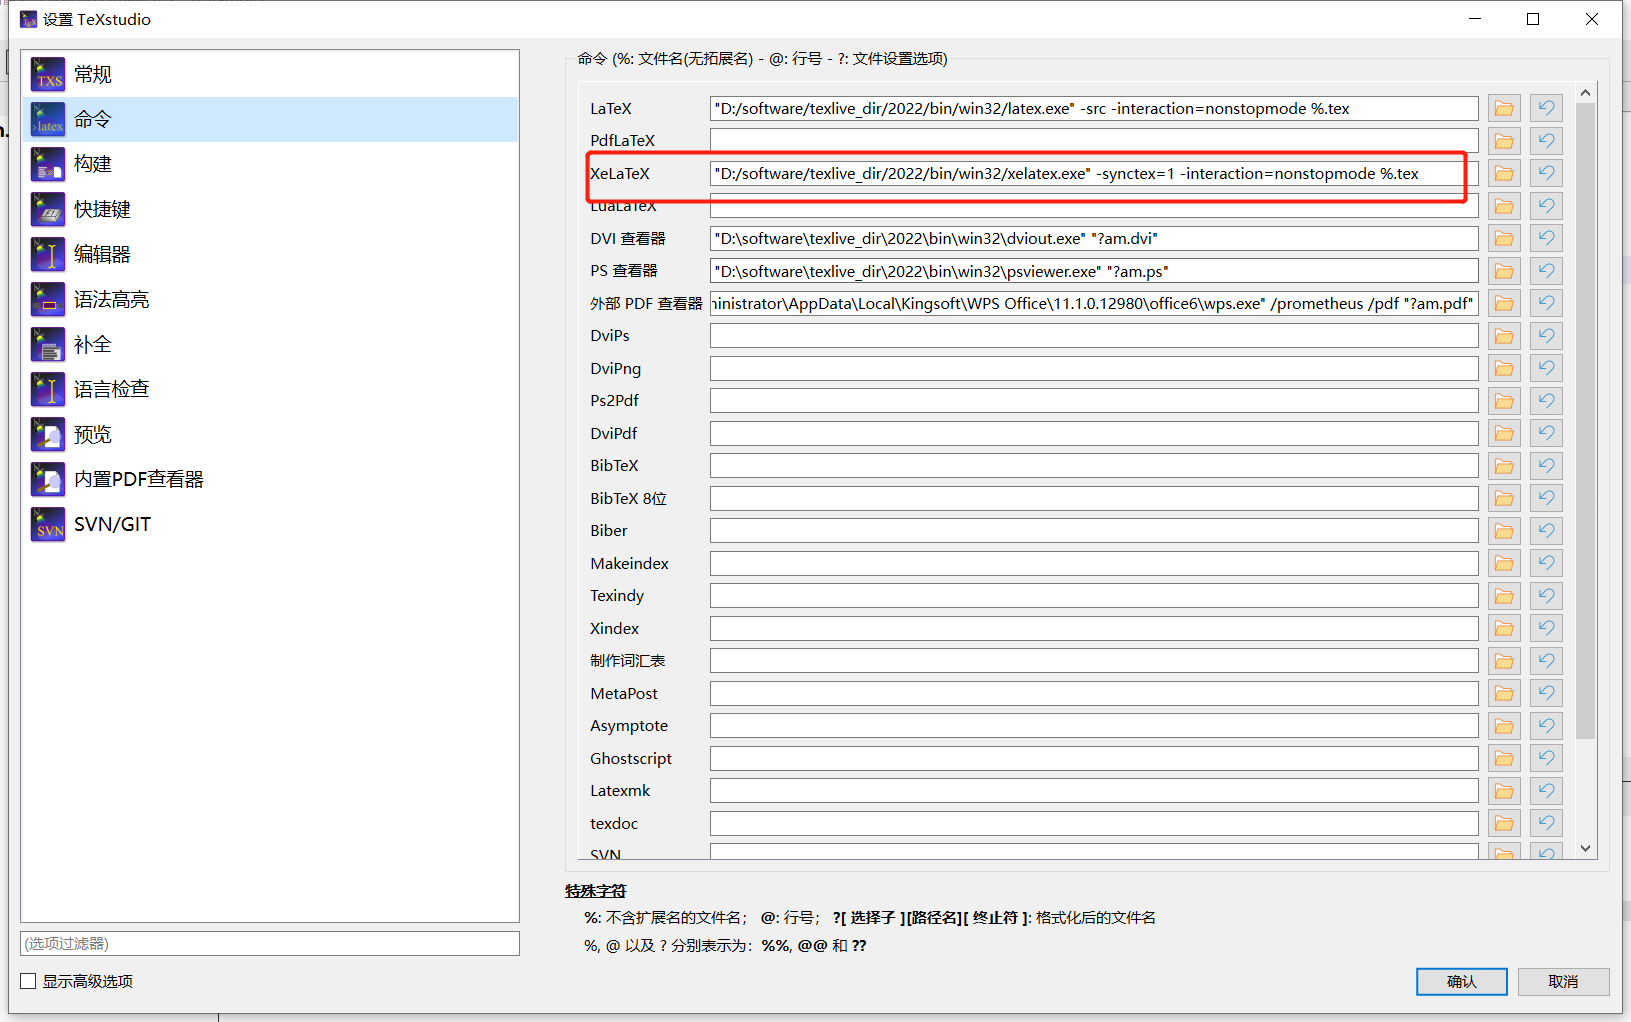The image size is (1631, 1022).
Task: Open the 常规 (General) settings category
Action: click(x=270, y=75)
